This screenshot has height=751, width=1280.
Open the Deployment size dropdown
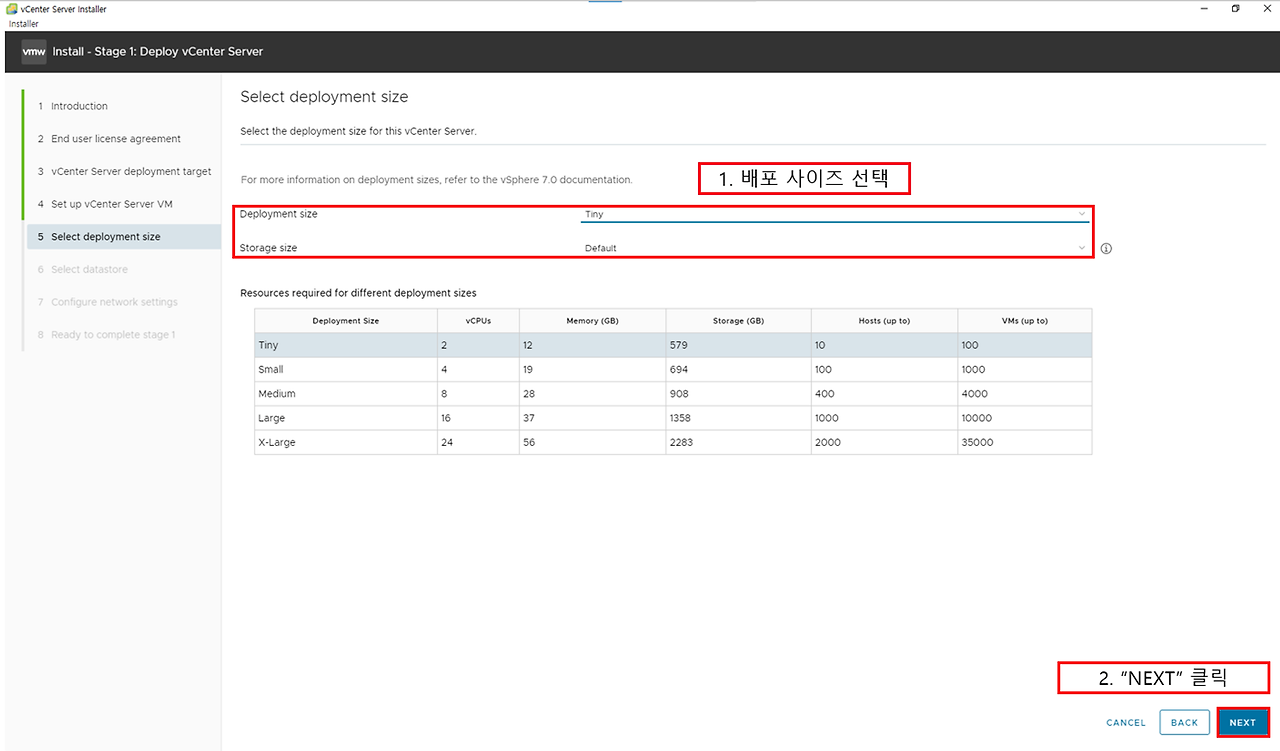tap(835, 214)
